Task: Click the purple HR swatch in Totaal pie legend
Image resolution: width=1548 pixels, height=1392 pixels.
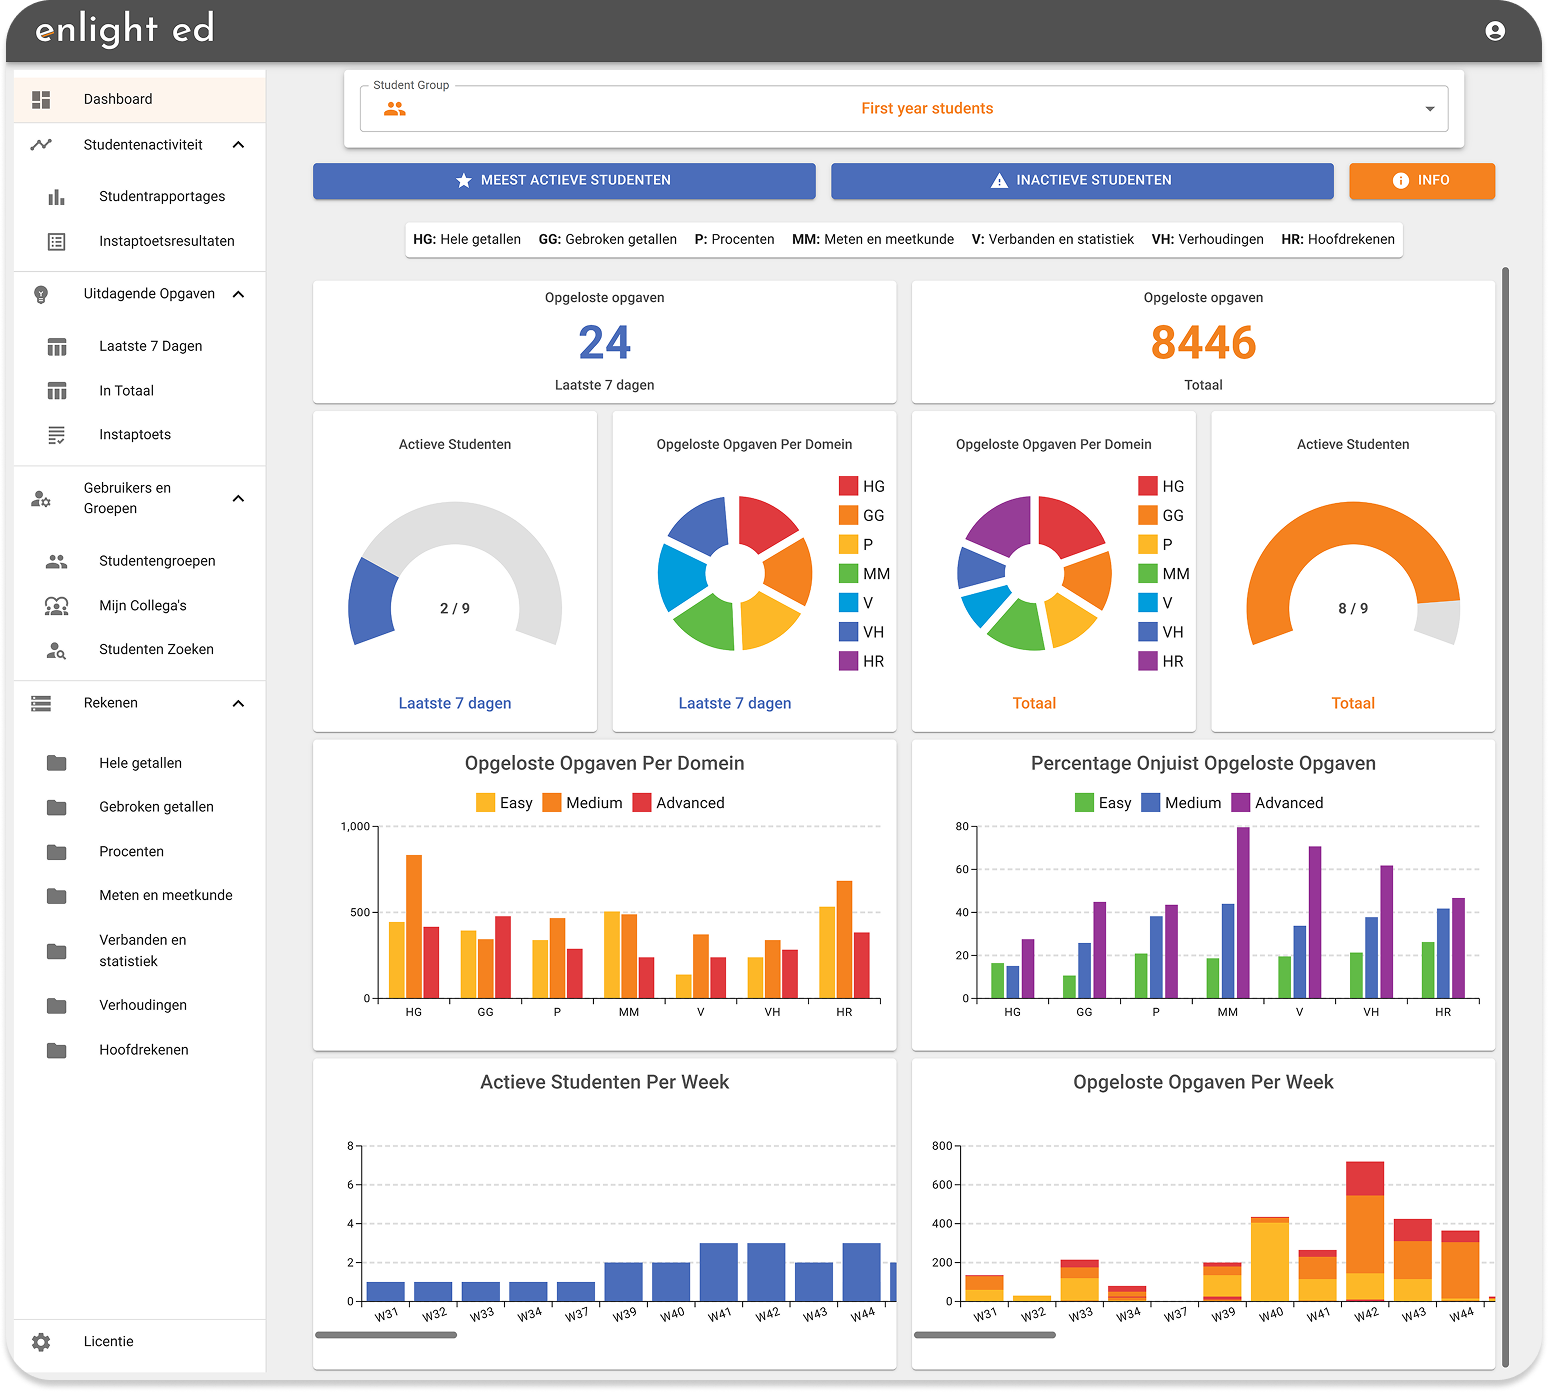Action: click(1148, 661)
